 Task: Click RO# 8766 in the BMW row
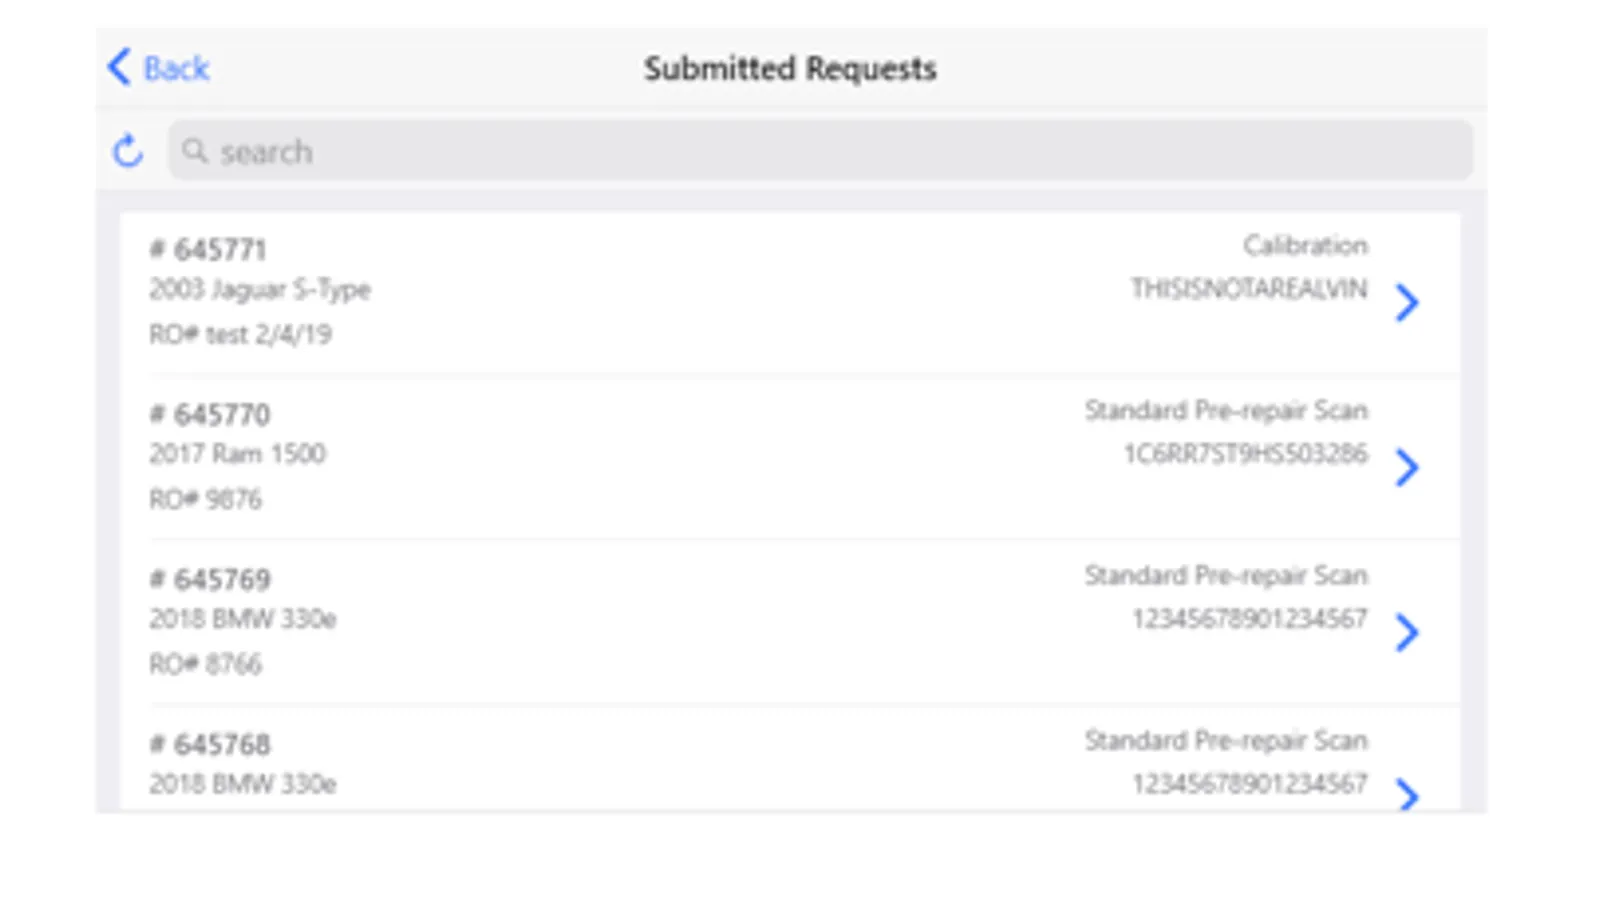[206, 664]
